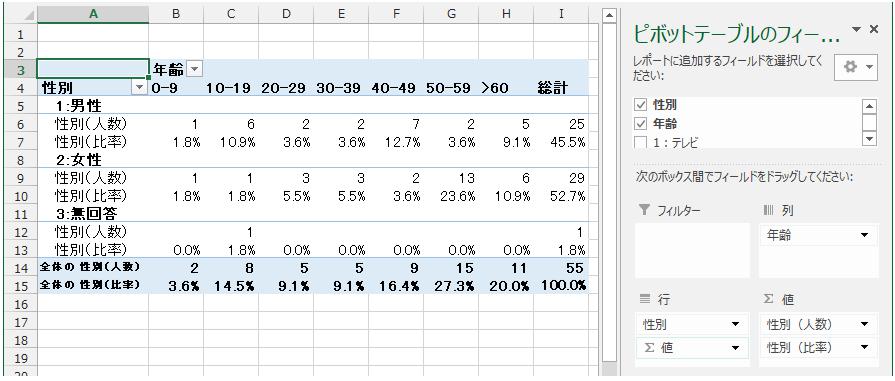Click the field list scroll up arrow
This screenshot has width=895, height=381.
tap(869, 106)
